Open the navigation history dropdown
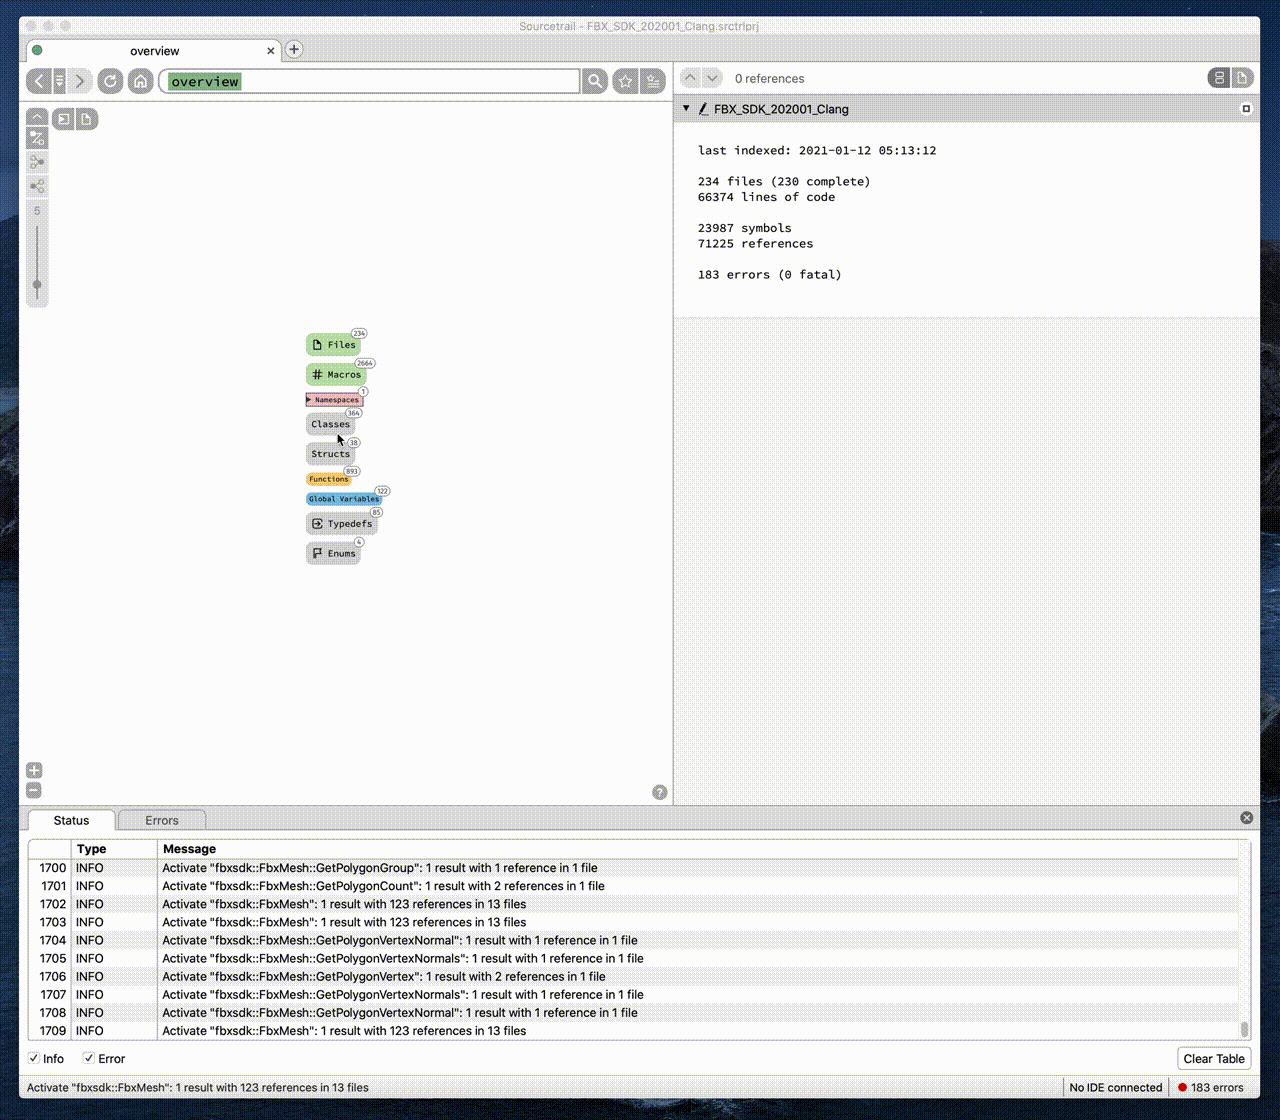 pyautogui.click(x=59, y=81)
